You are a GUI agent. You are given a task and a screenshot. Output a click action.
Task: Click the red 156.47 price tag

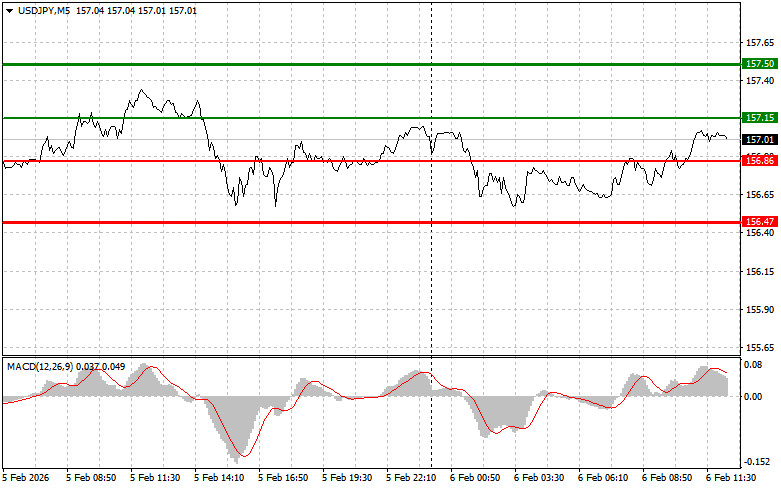(x=760, y=221)
